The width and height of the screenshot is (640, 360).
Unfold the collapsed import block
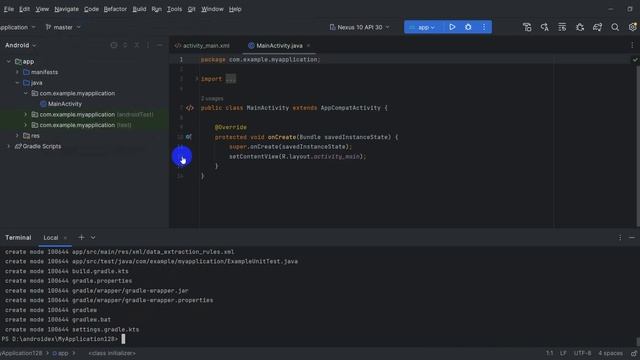[197, 79]
